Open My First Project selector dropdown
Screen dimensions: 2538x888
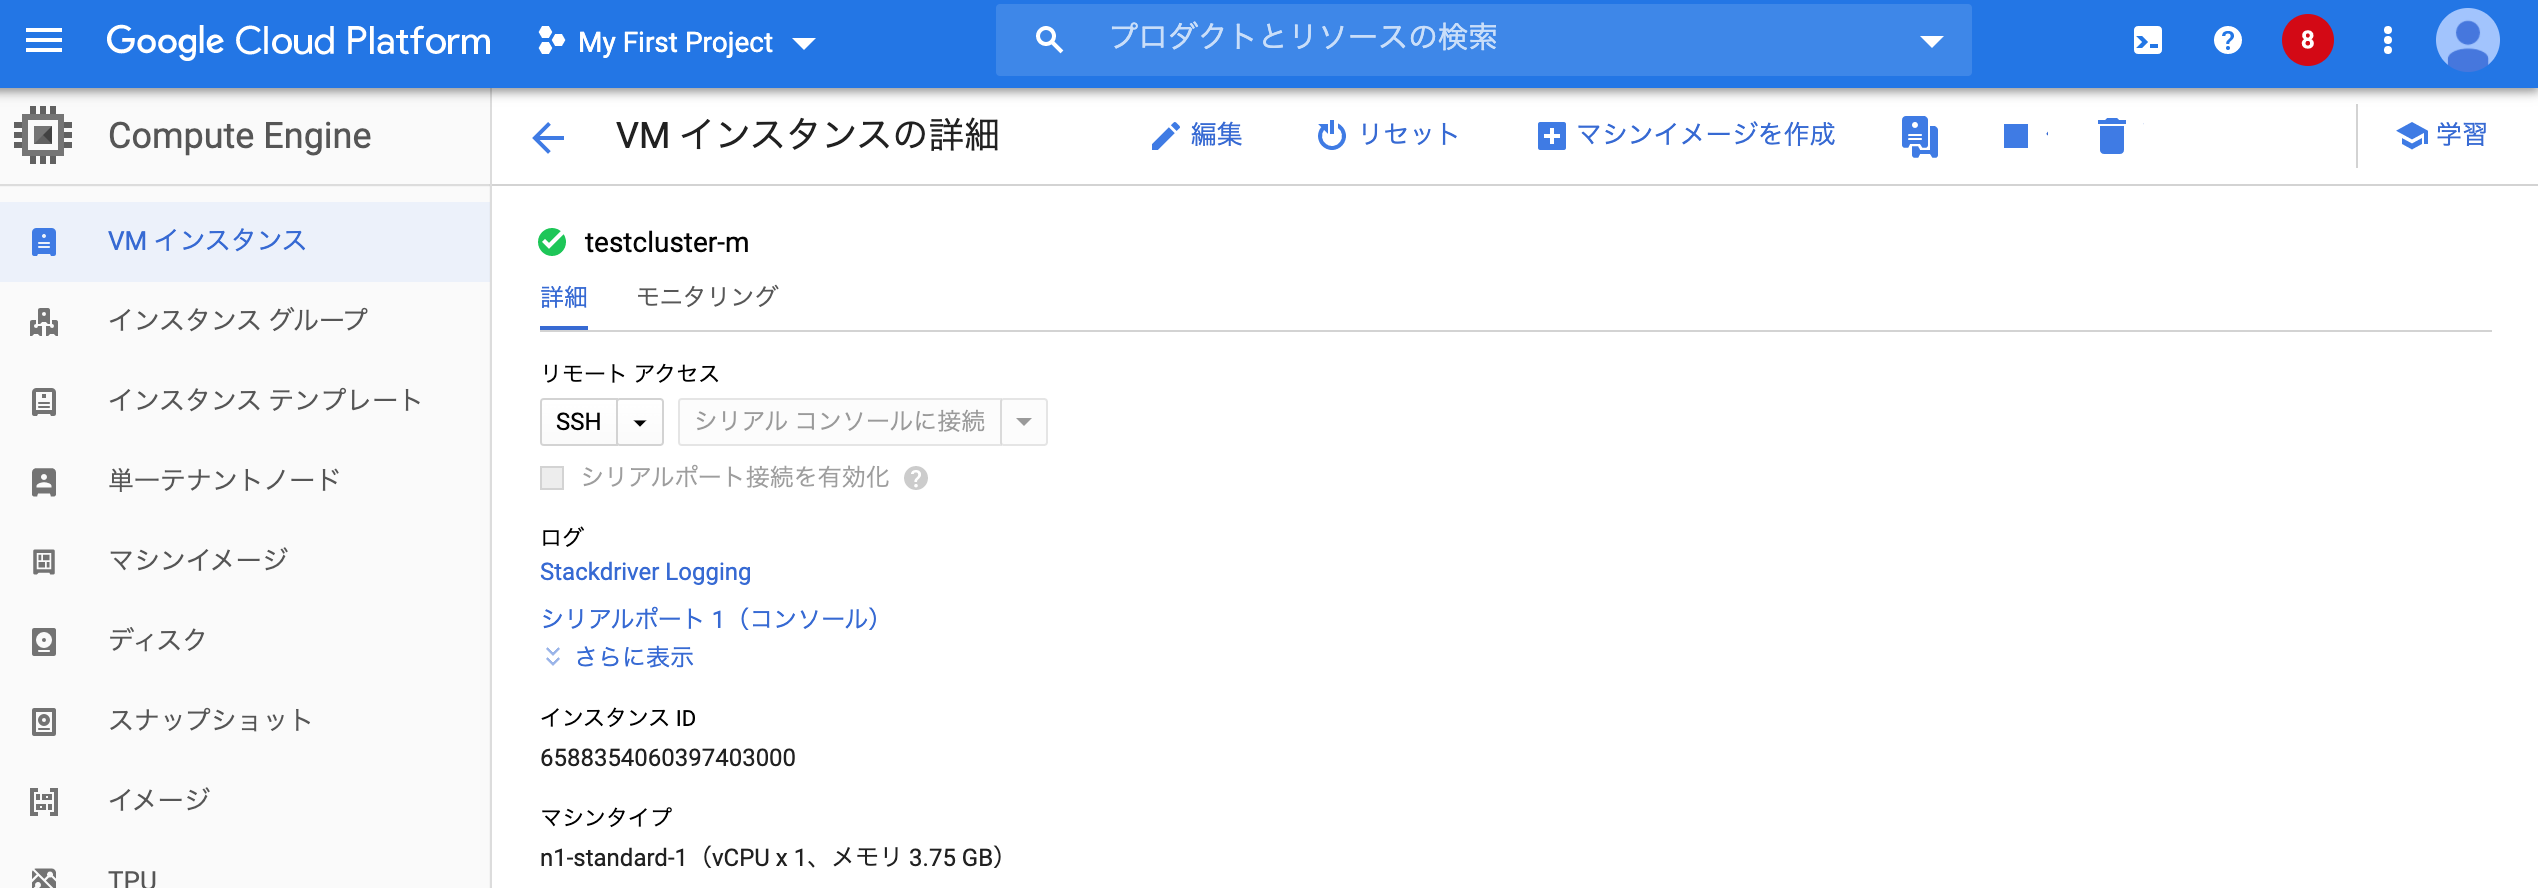pos(677,42)
